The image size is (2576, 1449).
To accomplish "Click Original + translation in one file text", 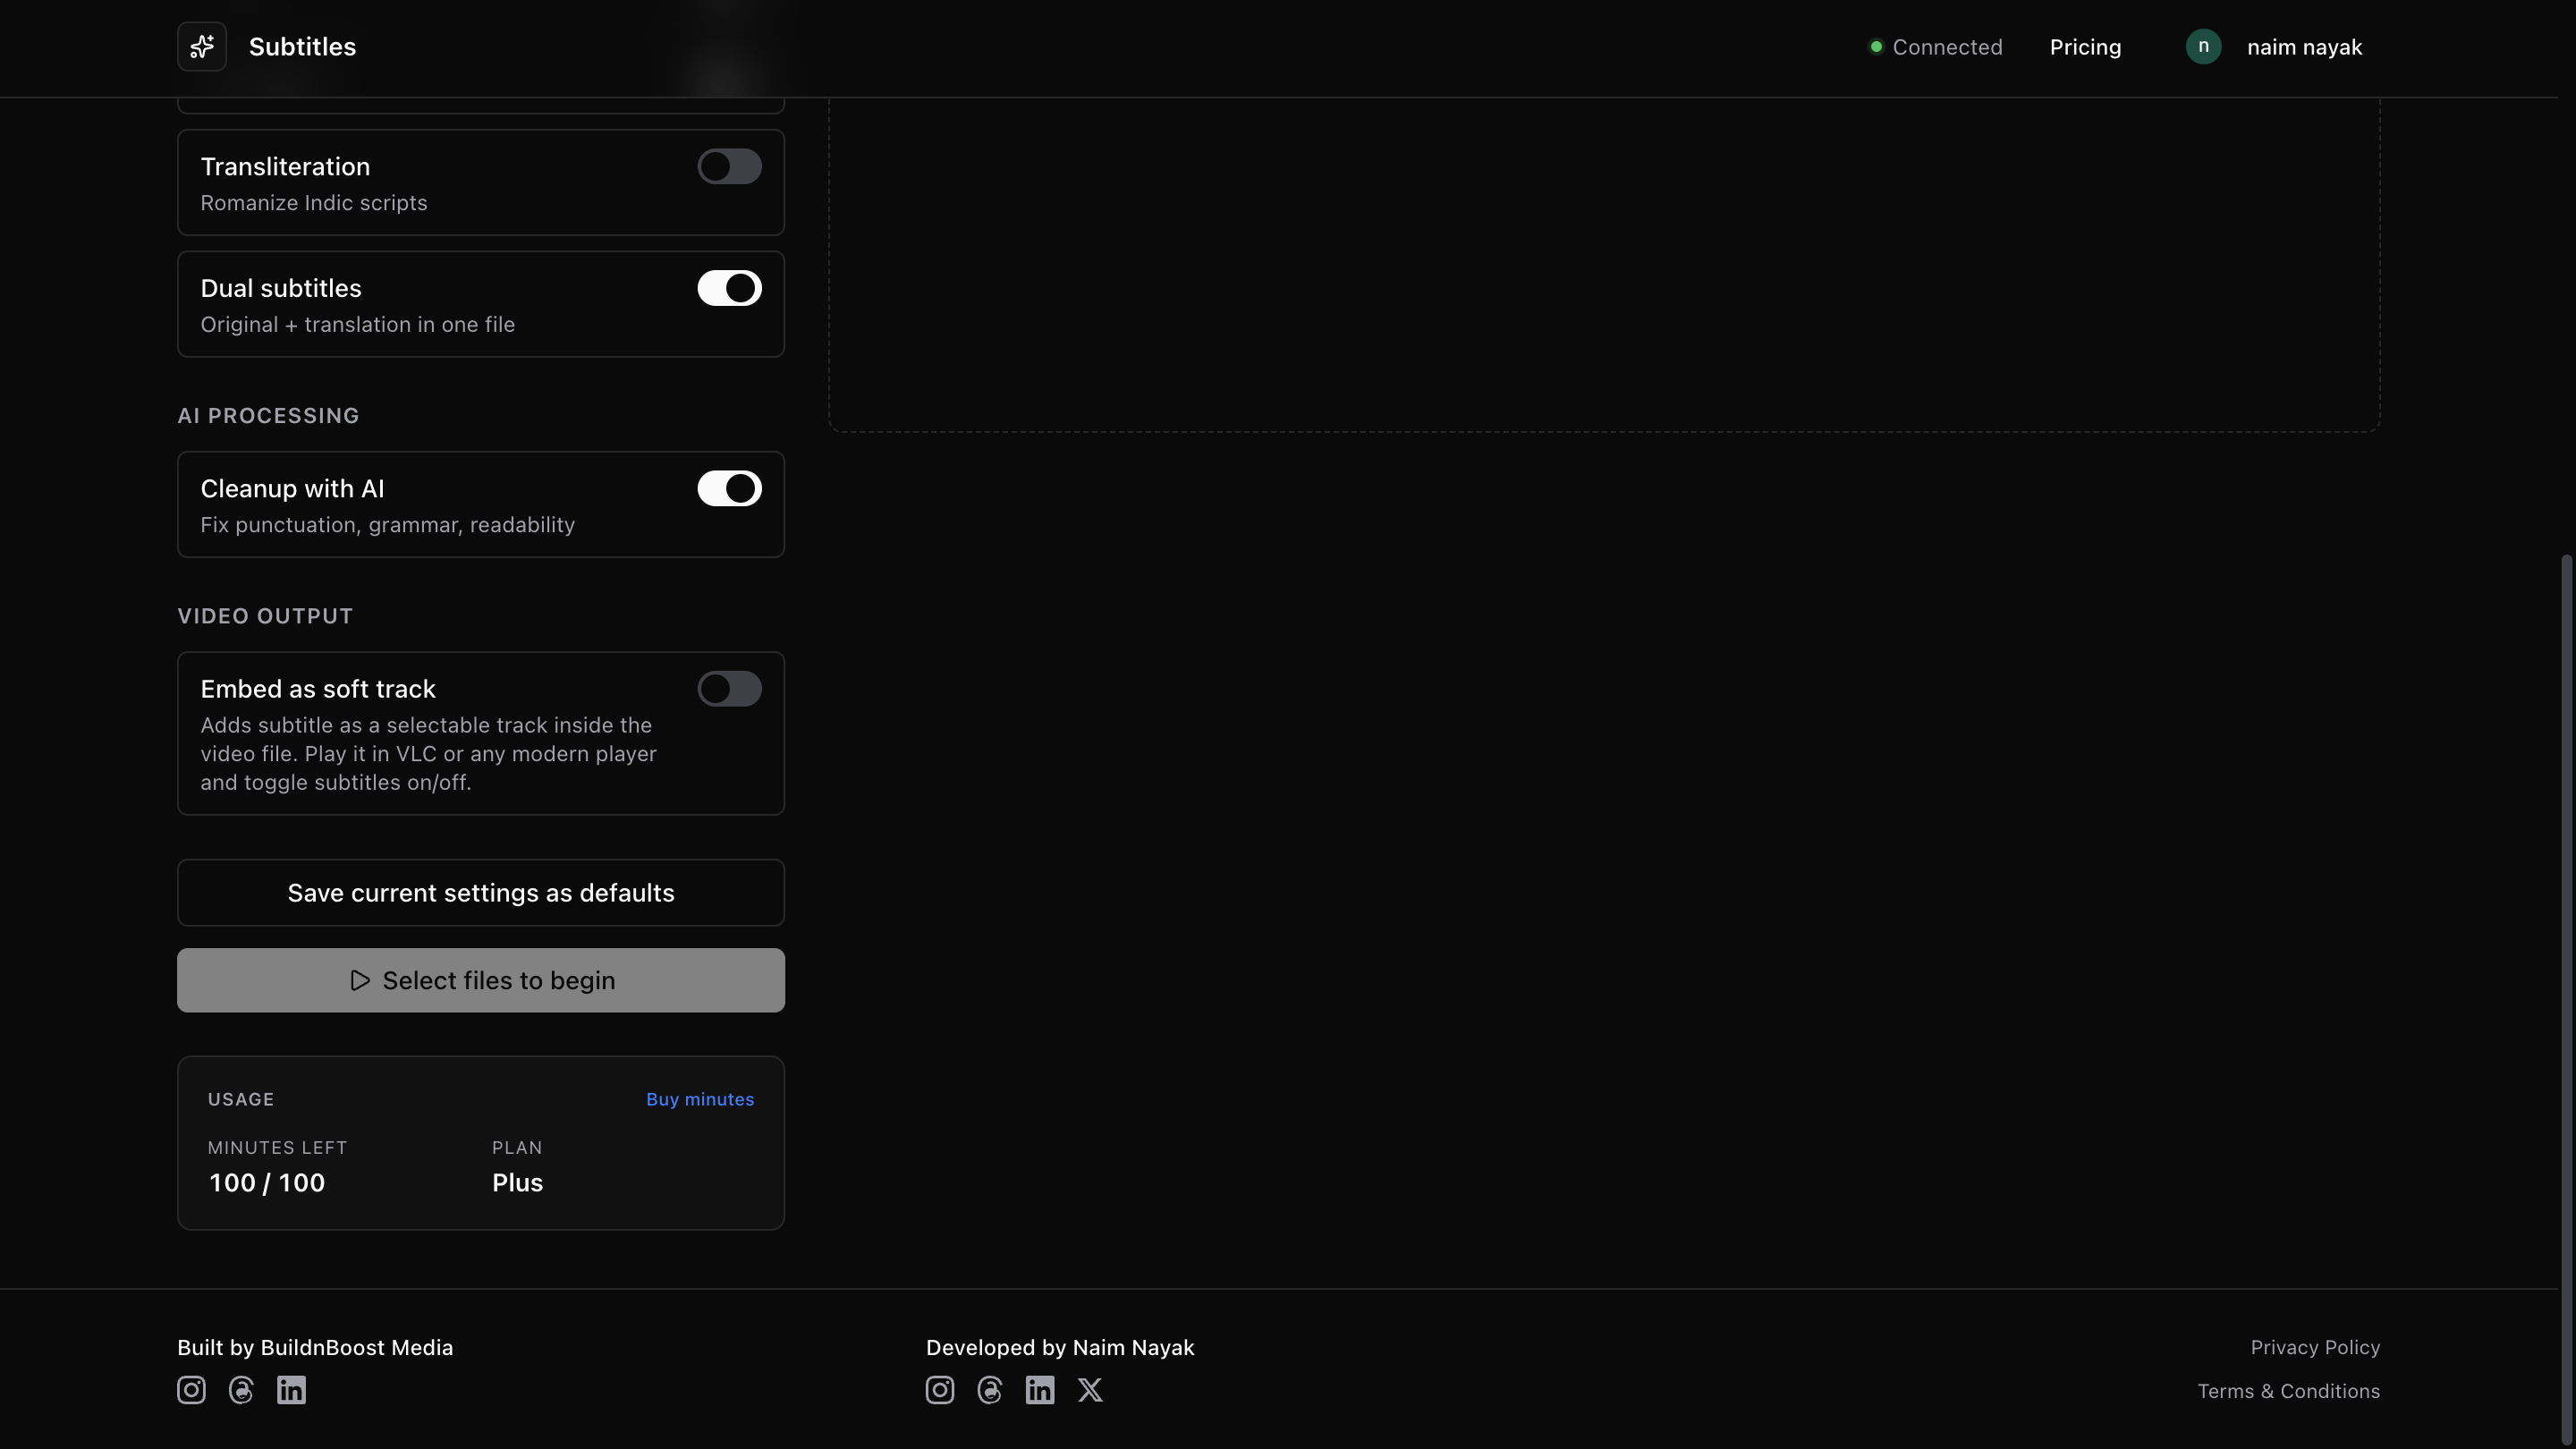I will [358, 325].
